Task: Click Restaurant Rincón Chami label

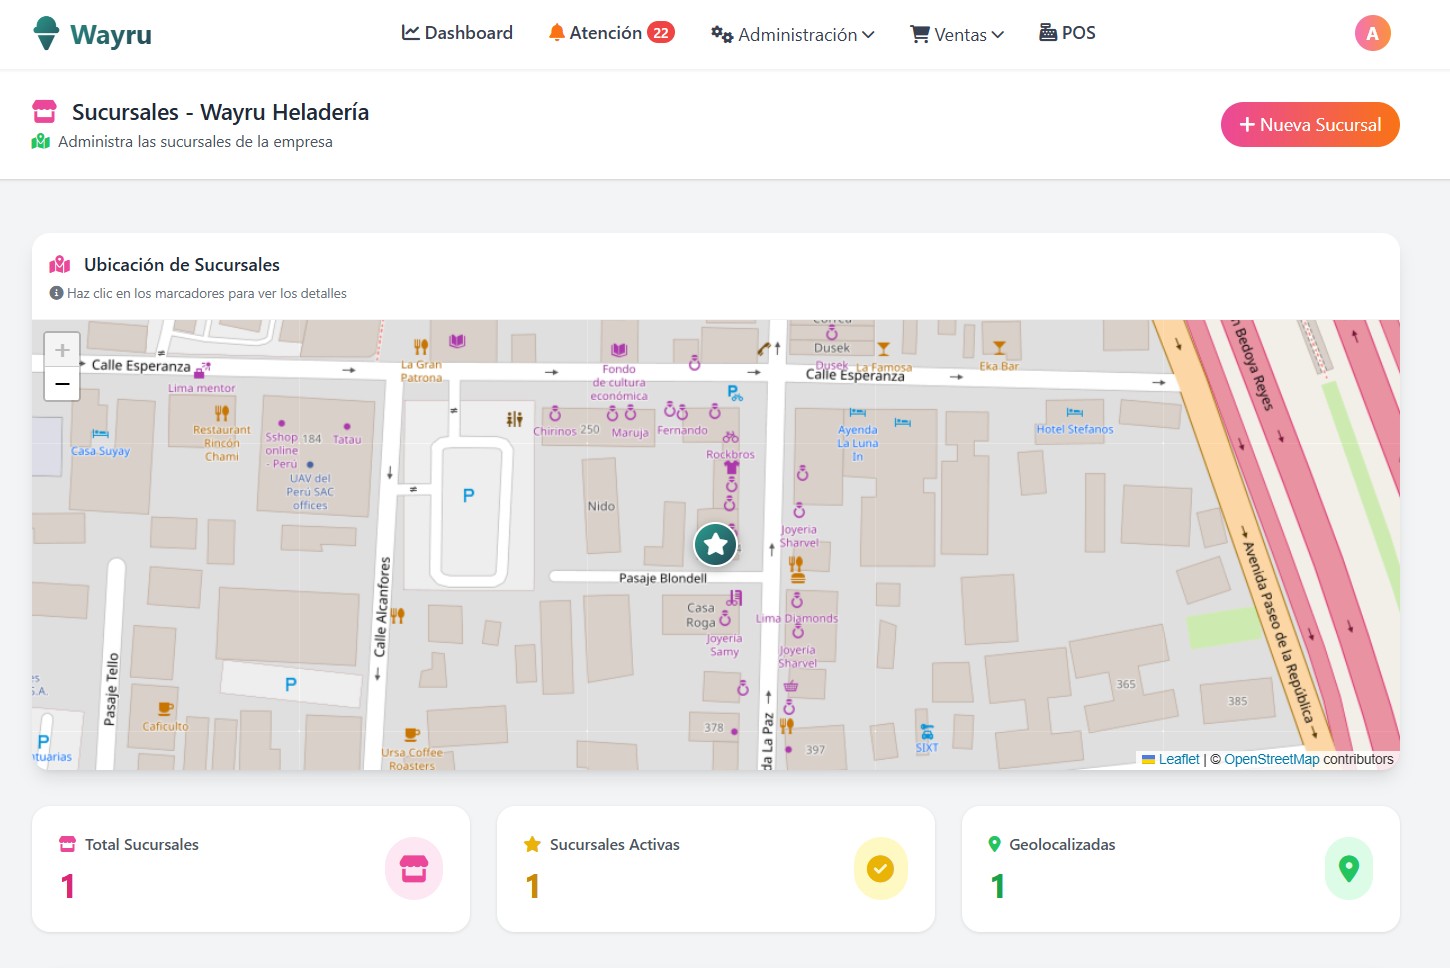Action: tap(221, 443)
